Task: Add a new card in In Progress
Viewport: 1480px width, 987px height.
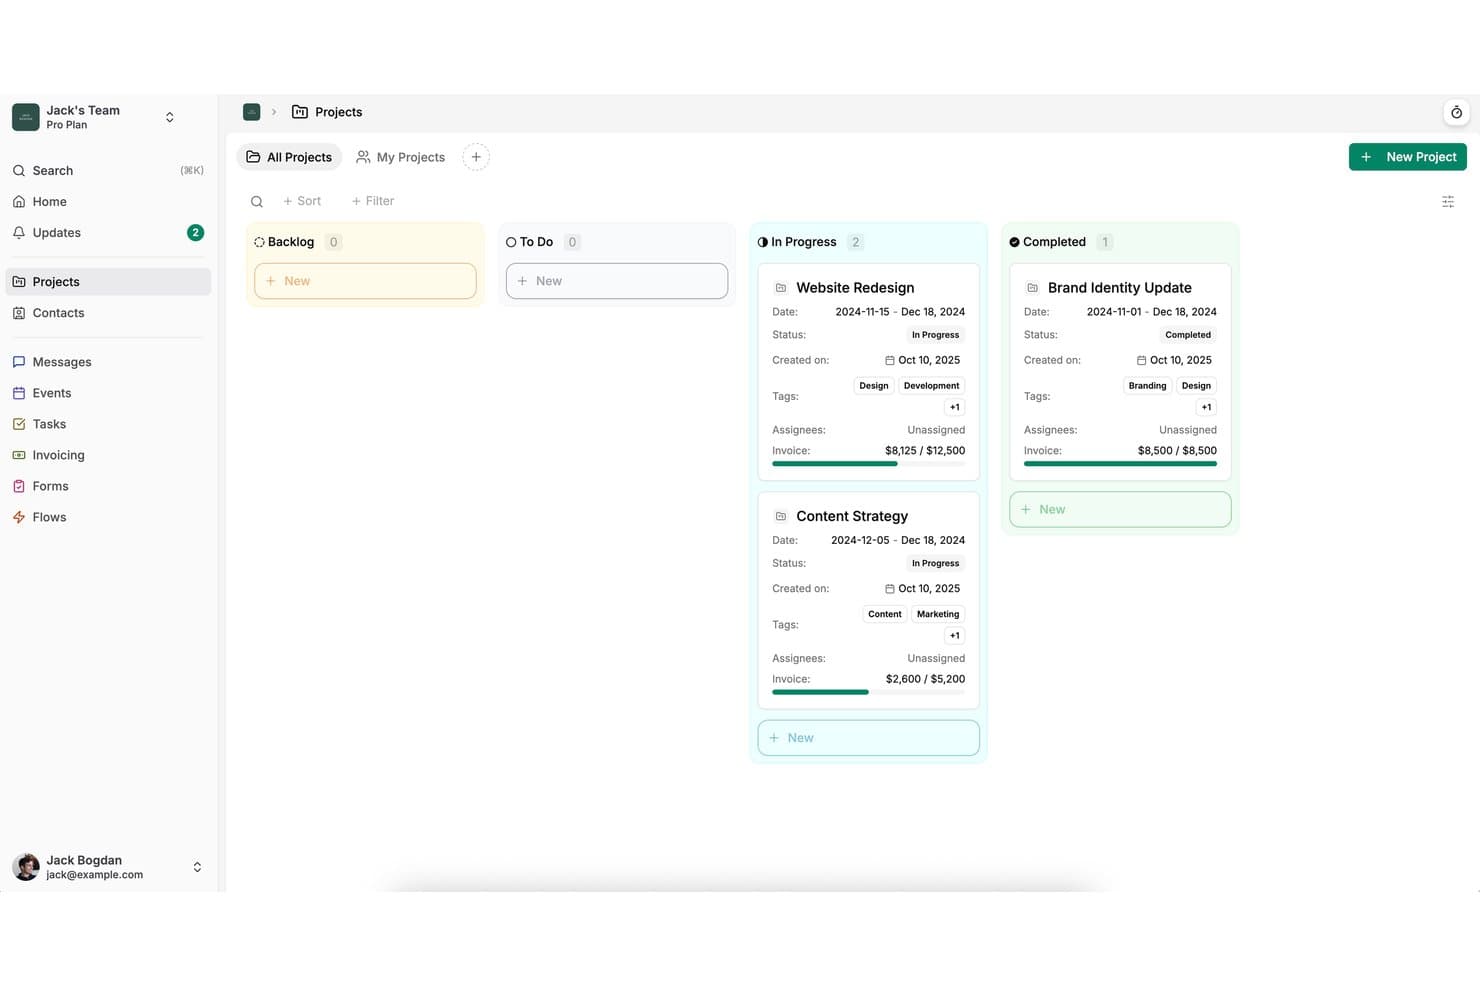Action: [869, 738]
